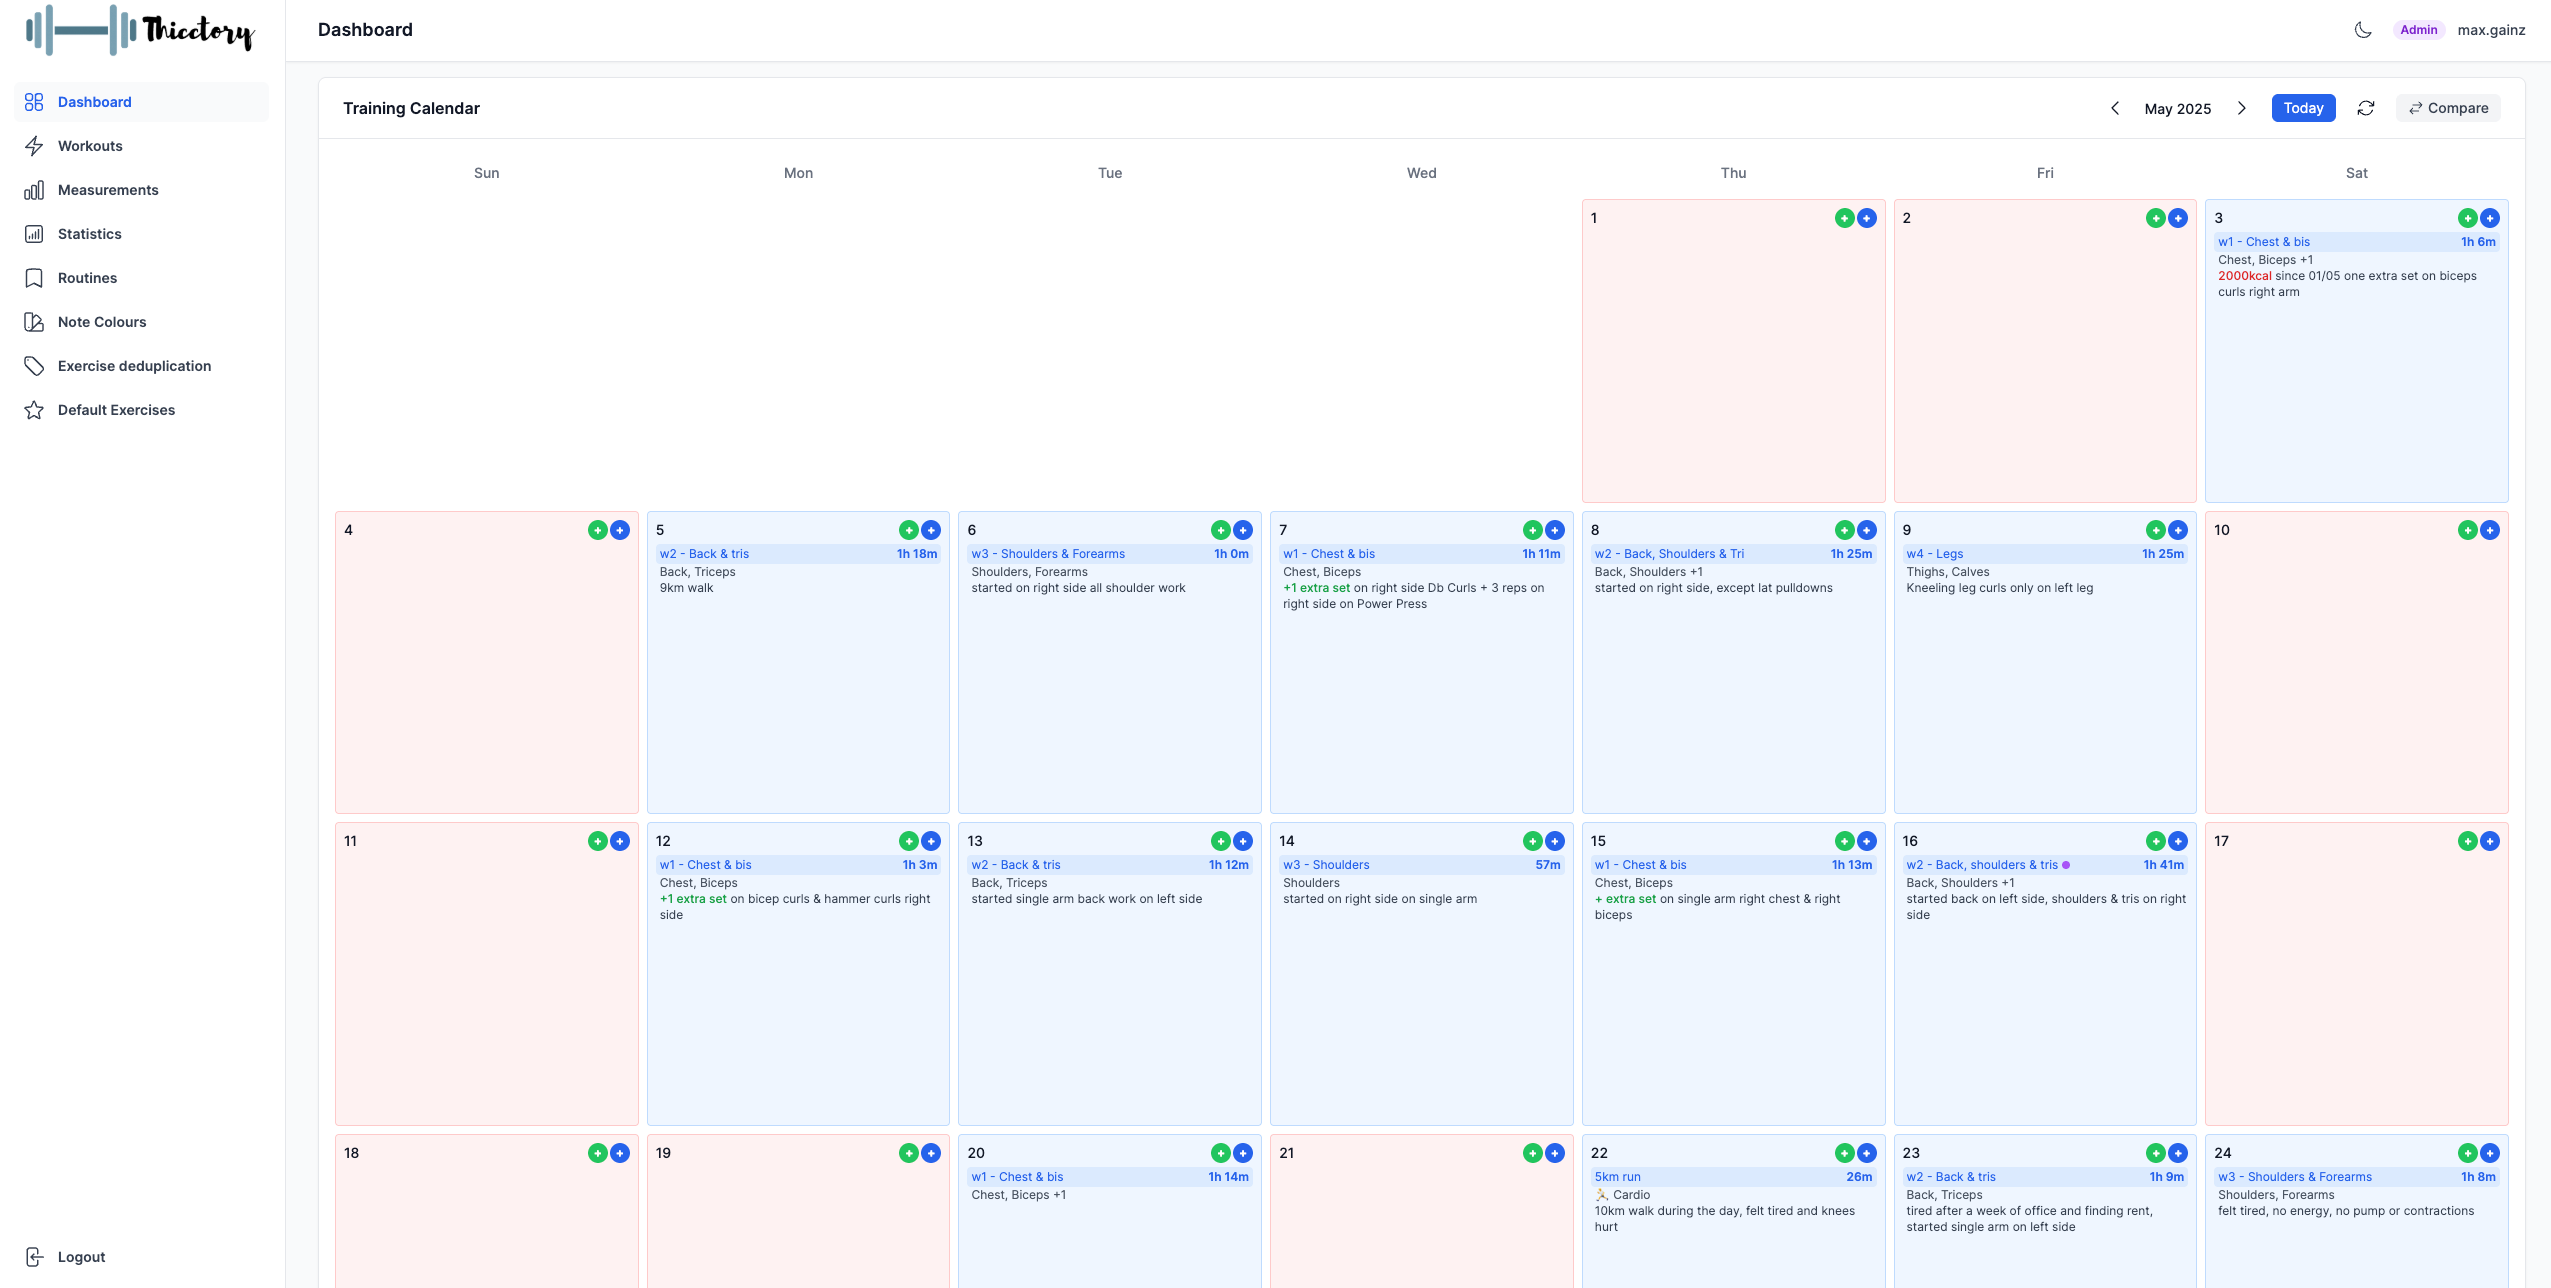The width and height of the screenshot is (2551, 1288).
Task: Open Exercise deduplication tag icon
Action: [35, 366]
